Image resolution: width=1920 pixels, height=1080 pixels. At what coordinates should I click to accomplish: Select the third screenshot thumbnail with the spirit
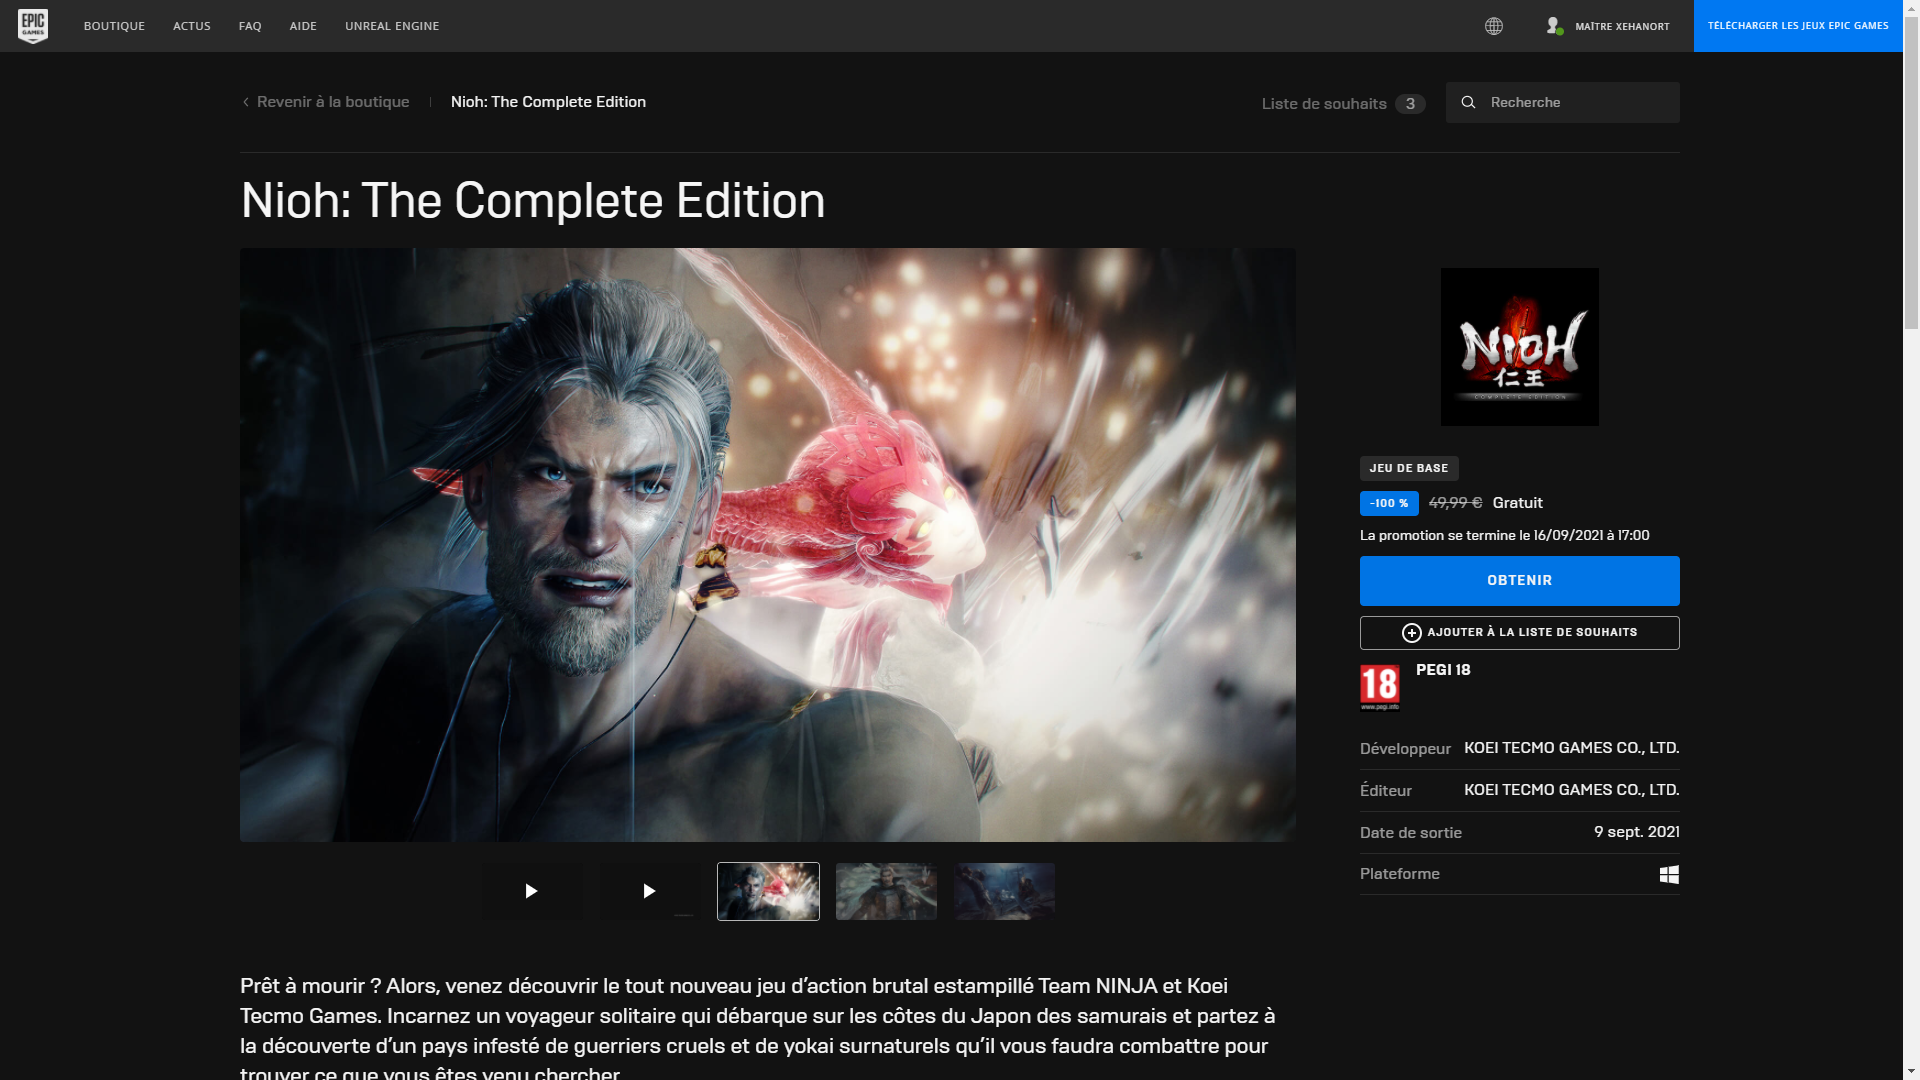768,891
